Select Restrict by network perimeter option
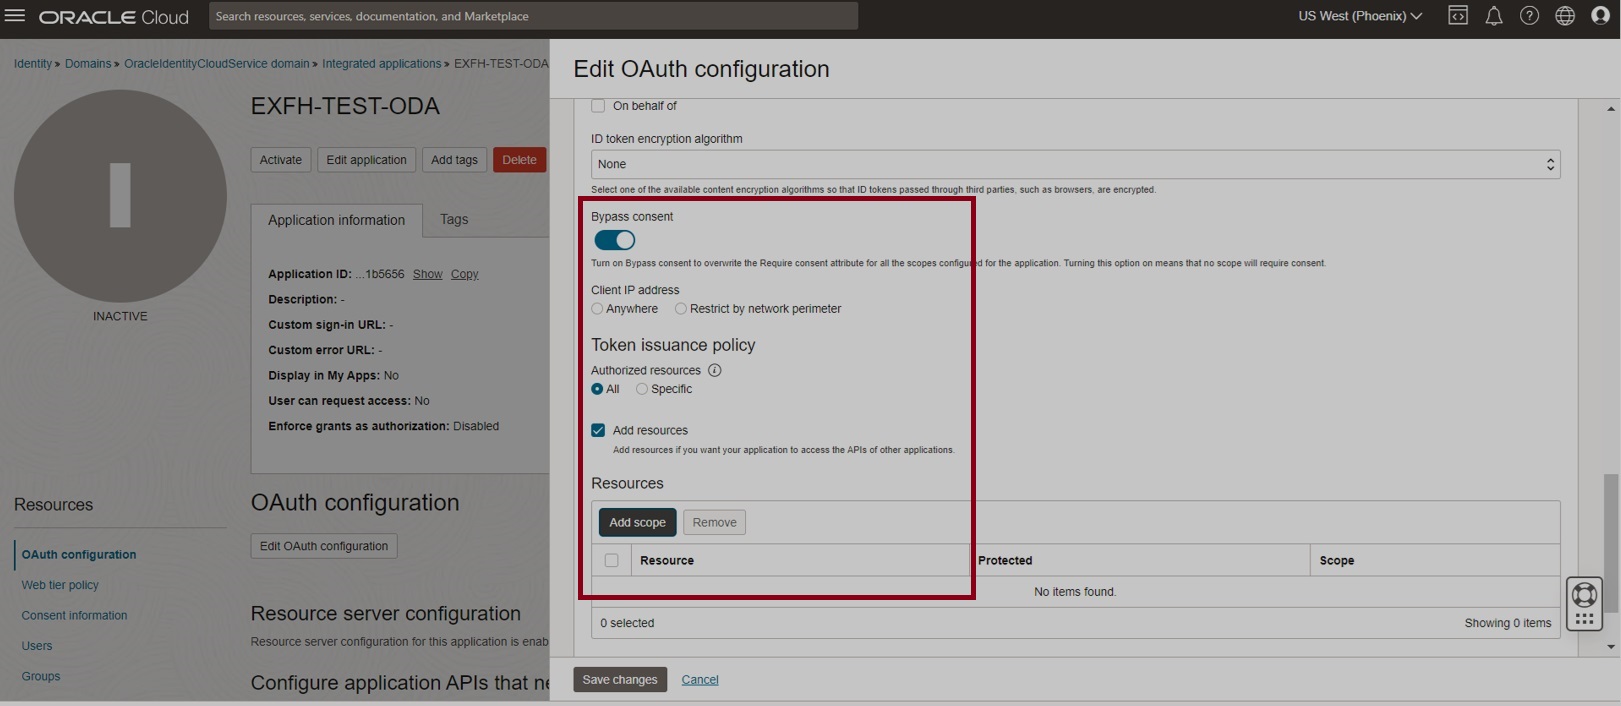 click(681, 309)
